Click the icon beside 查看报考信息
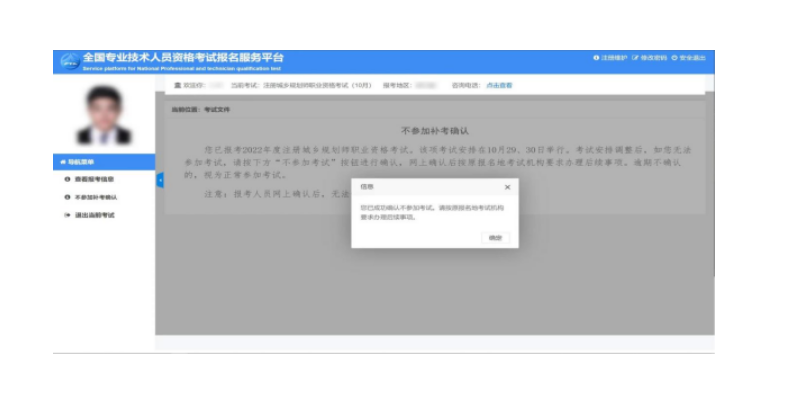 click(67, 179)
